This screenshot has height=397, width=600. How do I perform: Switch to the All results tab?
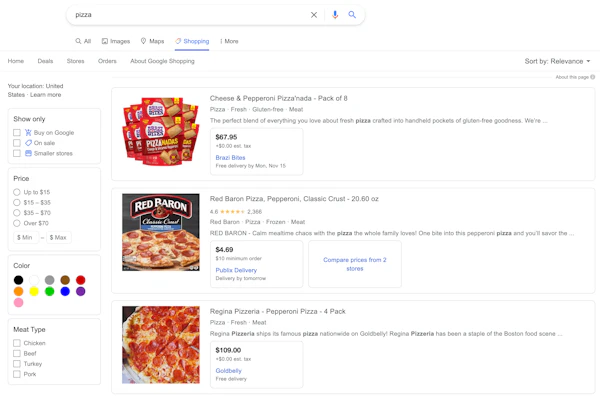point(83,41)
